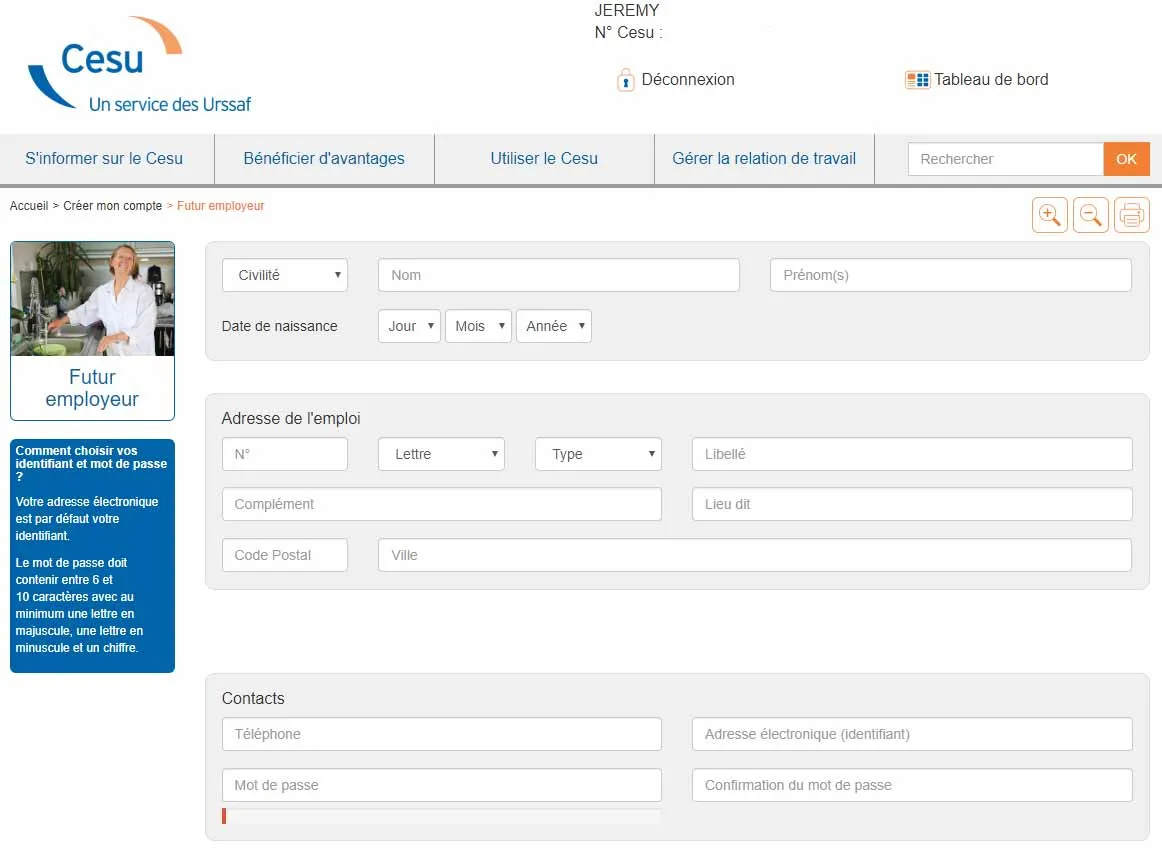1162x868 pixels.
Task: Open the Mois birth date dropdown
Action: (x=478, y=325)
